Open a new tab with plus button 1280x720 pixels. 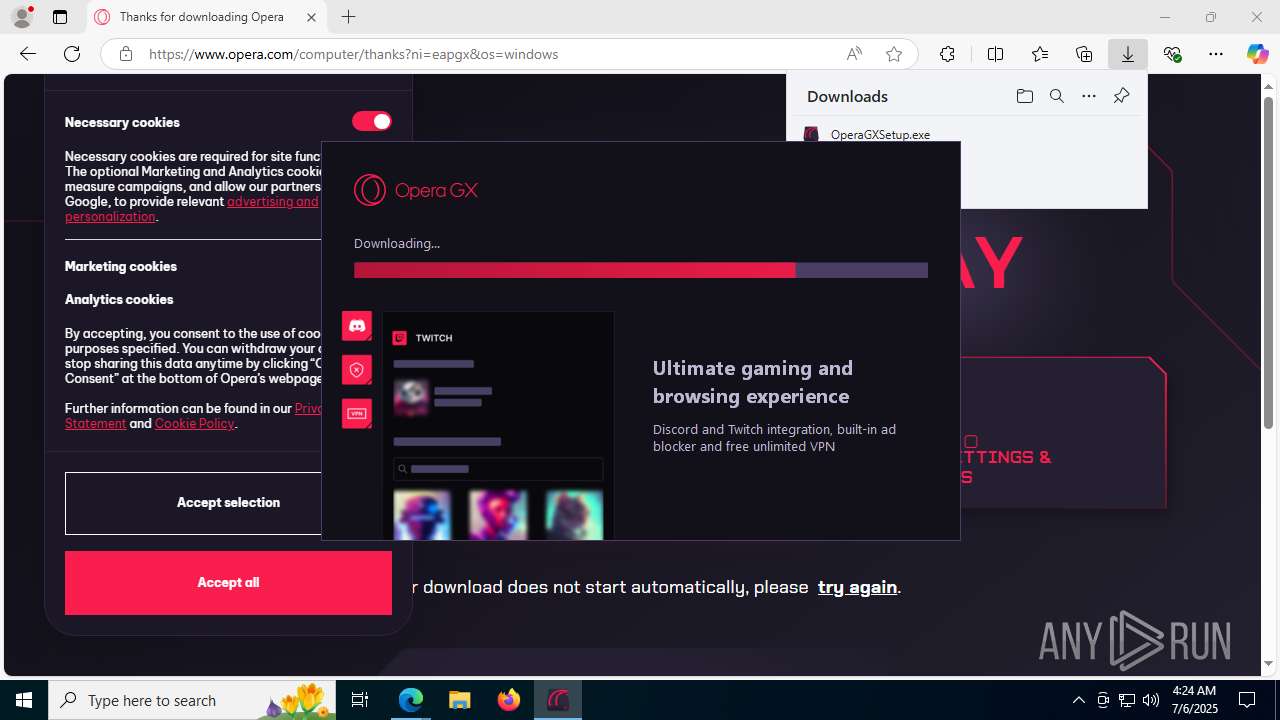[x=348, y=17]
